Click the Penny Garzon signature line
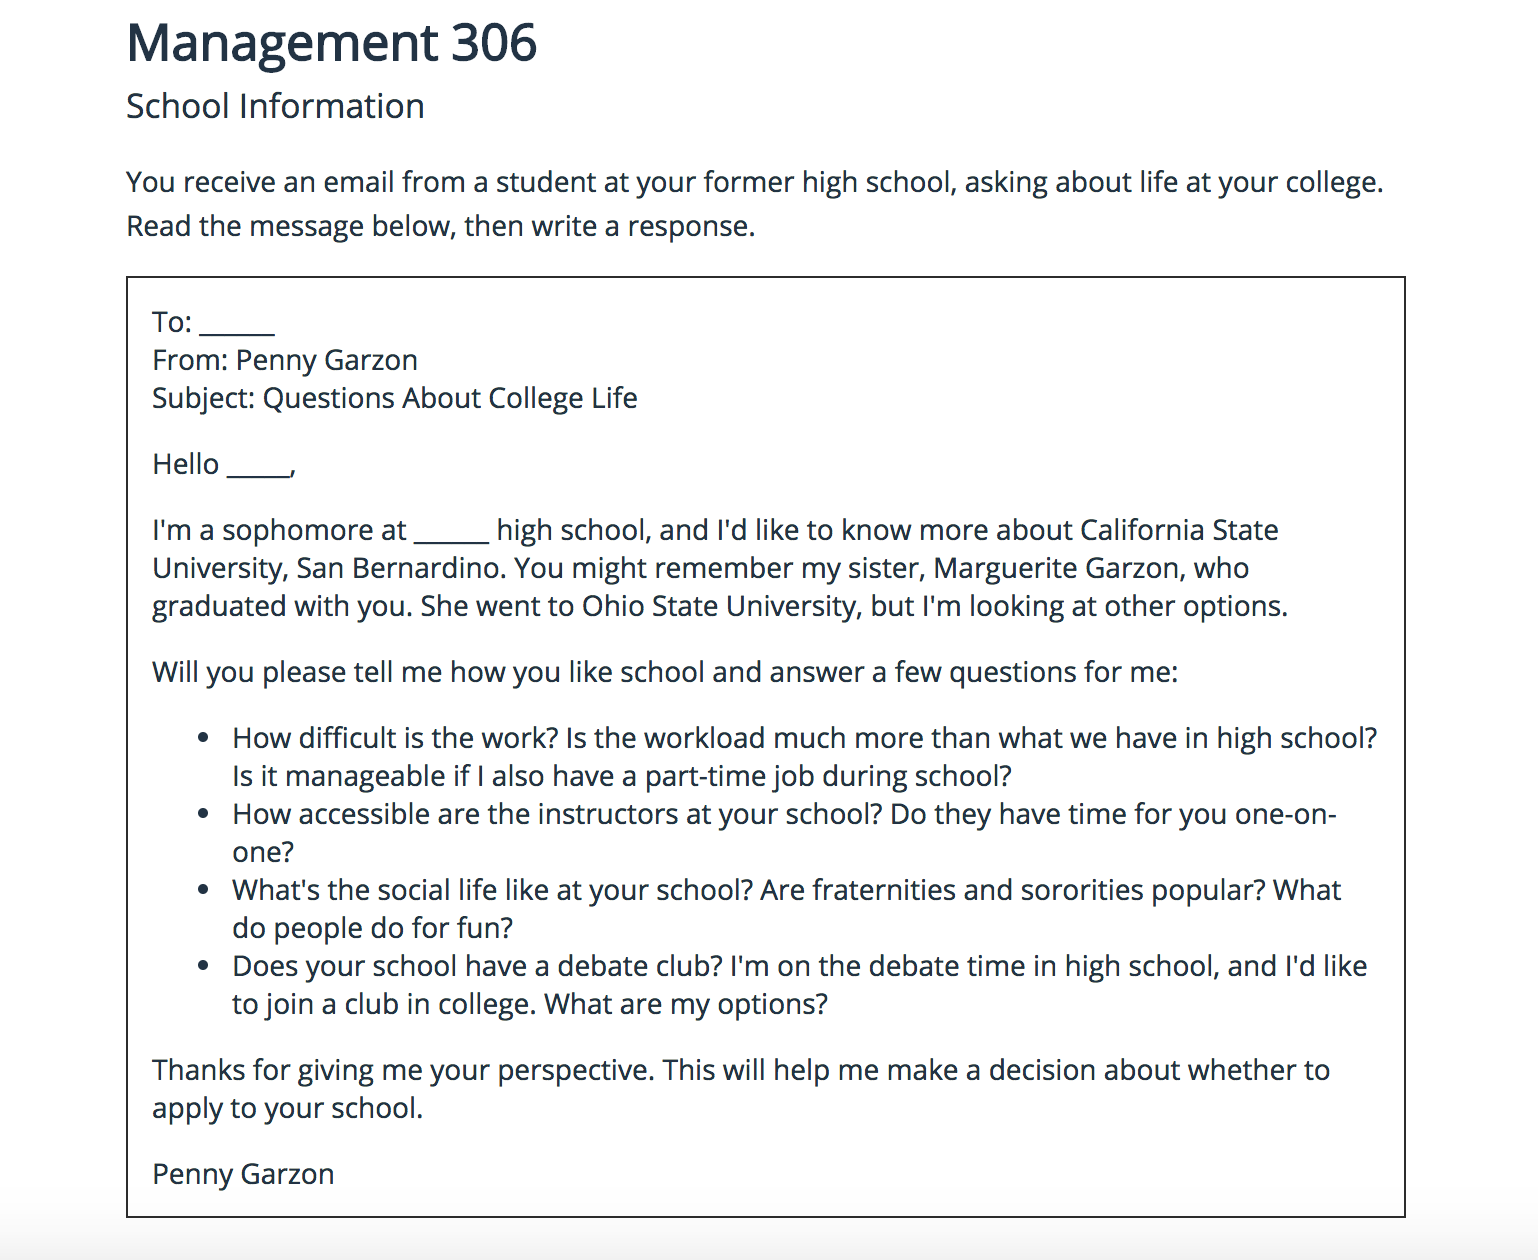1538x1260 pixels. 243,1174
